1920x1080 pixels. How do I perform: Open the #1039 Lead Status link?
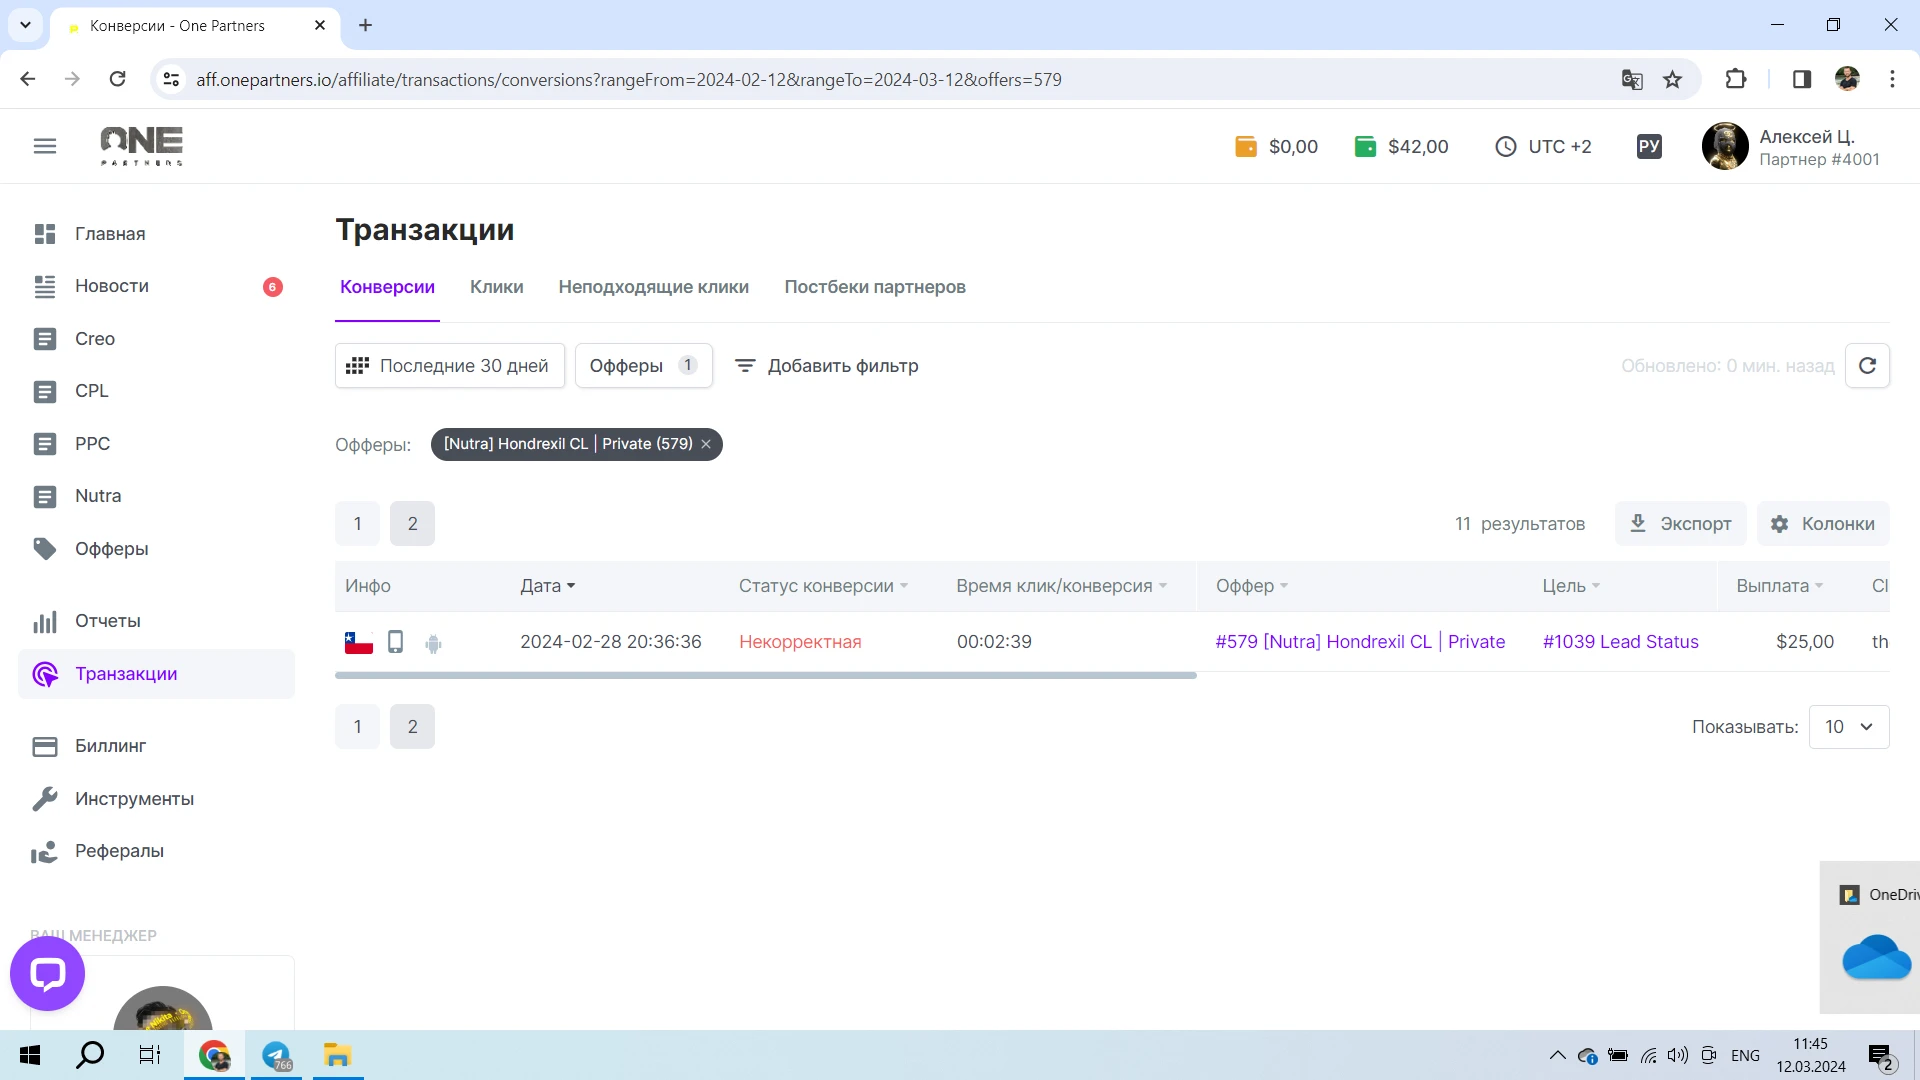1620,642
